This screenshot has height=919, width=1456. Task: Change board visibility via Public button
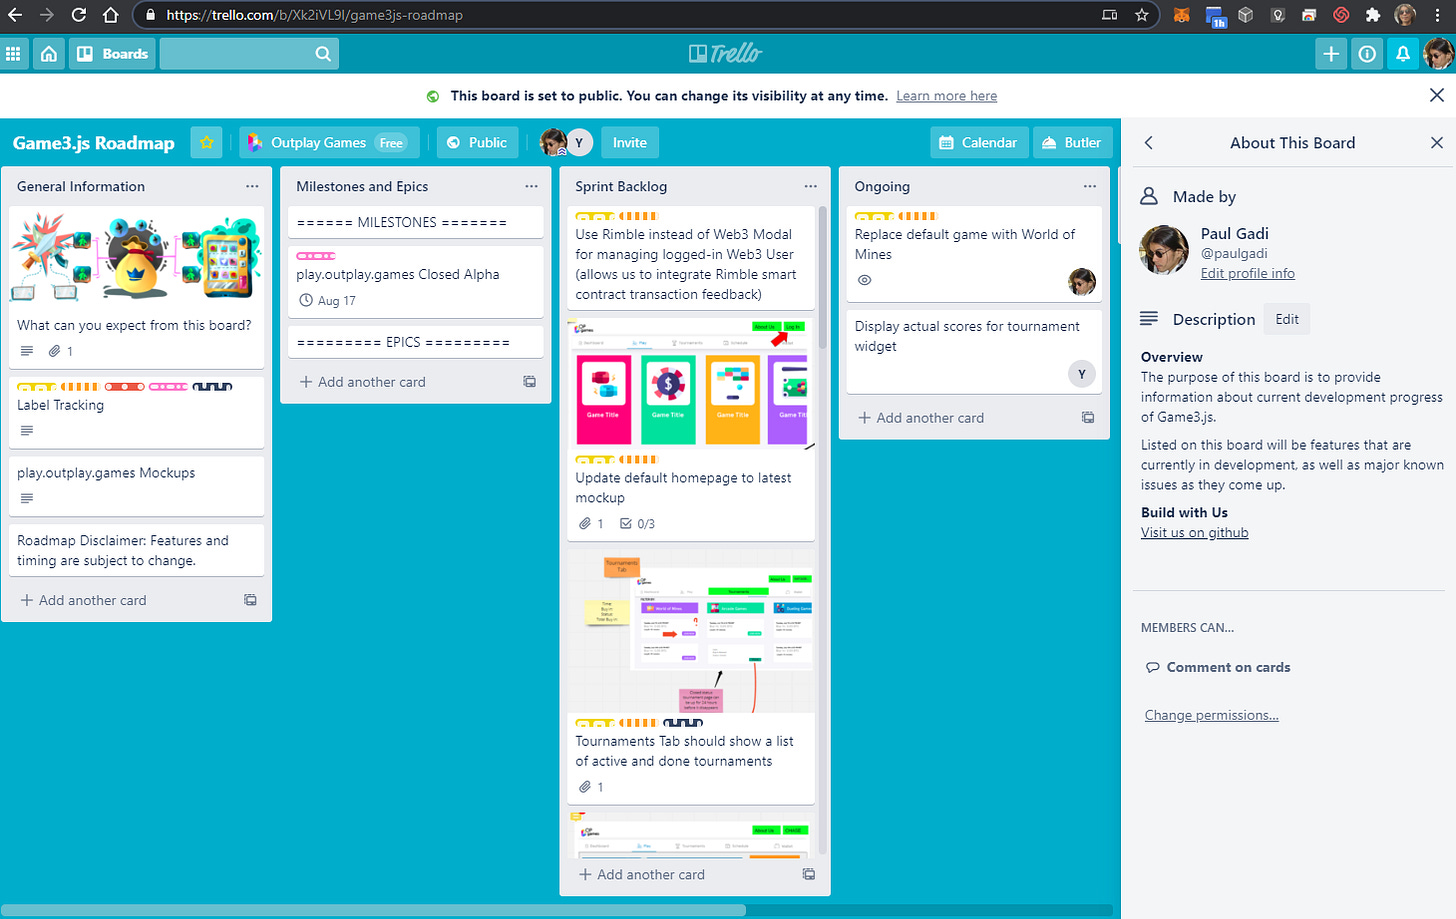pos(477,143)
